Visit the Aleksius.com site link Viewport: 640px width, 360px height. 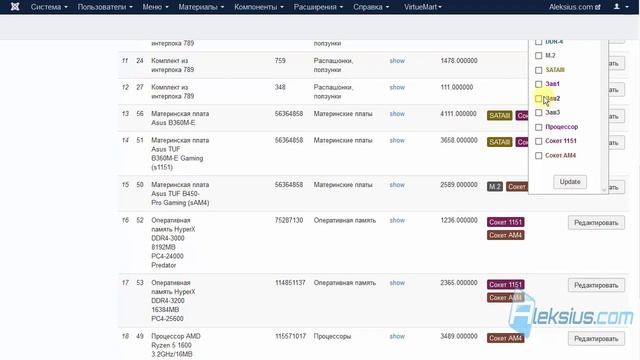point(574,7)
